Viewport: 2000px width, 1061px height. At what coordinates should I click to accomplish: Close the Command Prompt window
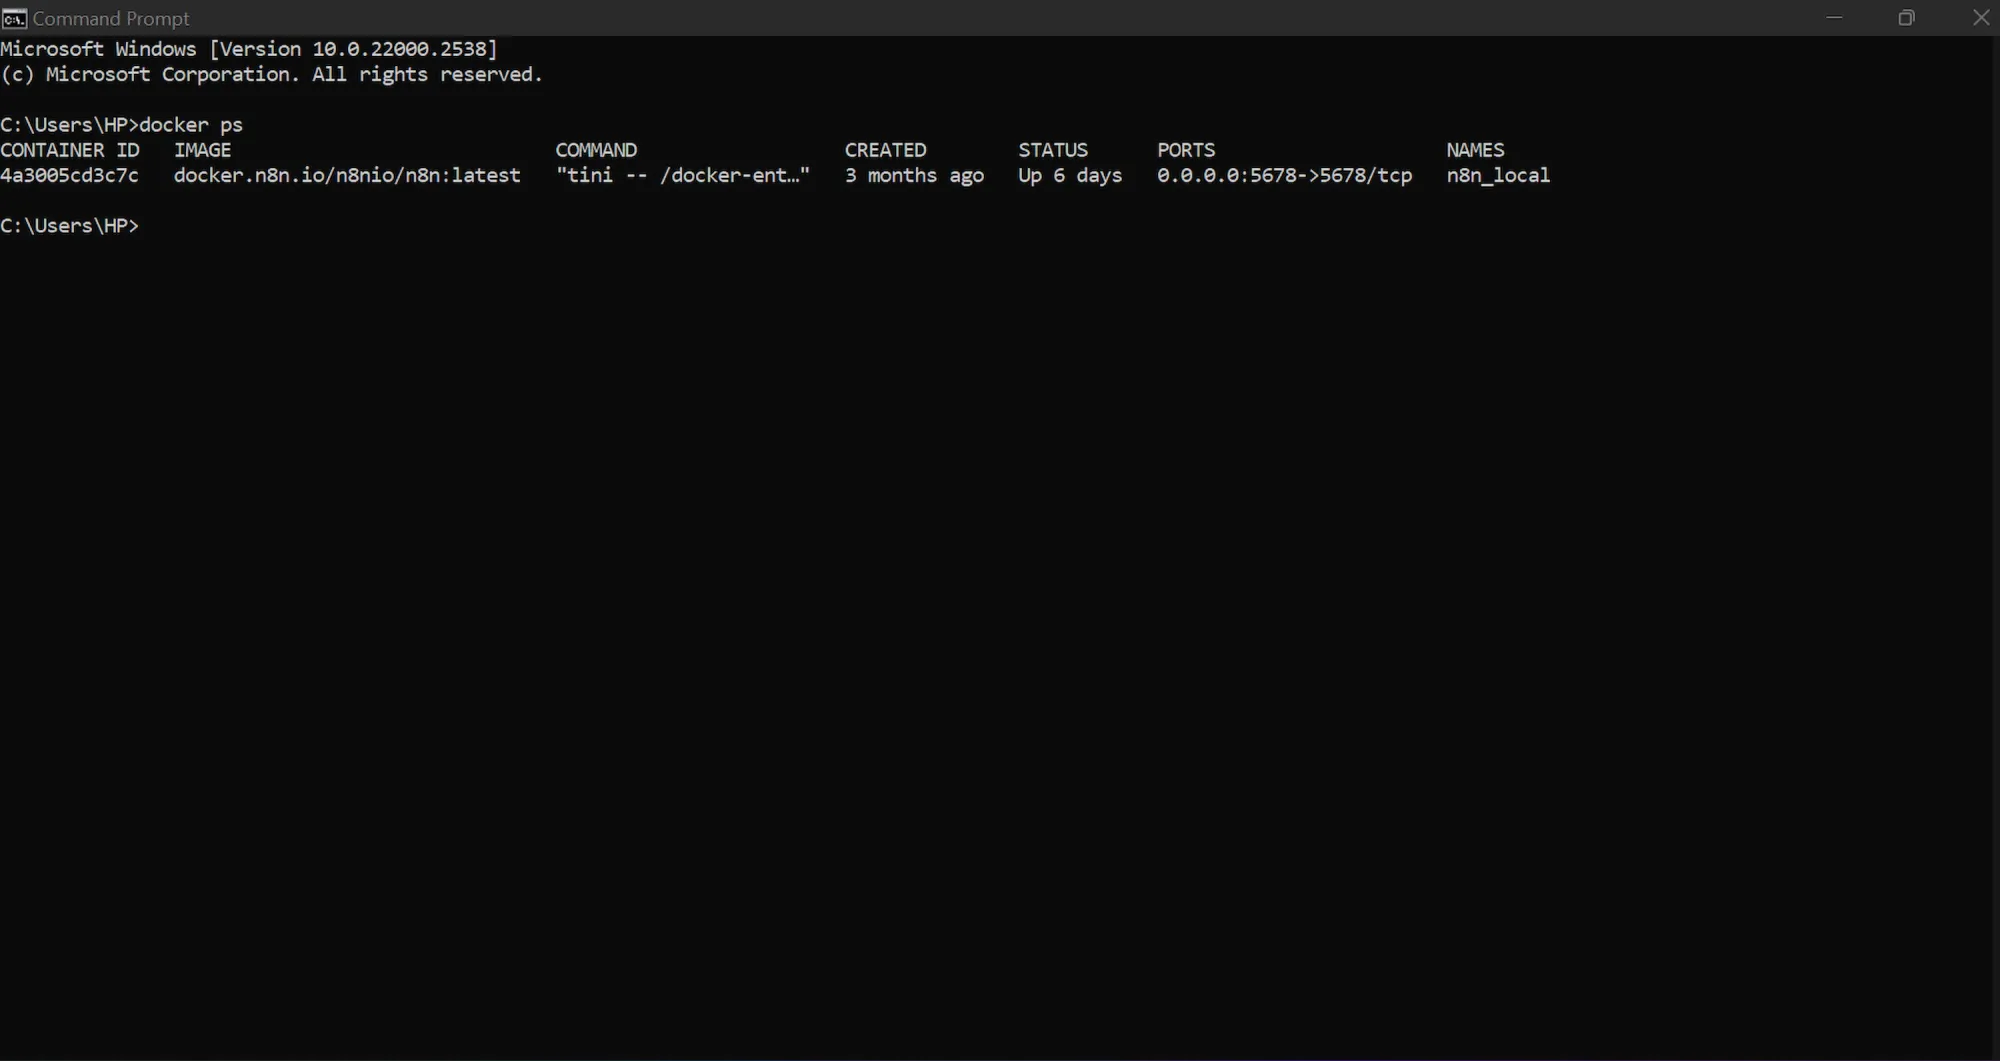(x=1980, y=18)
